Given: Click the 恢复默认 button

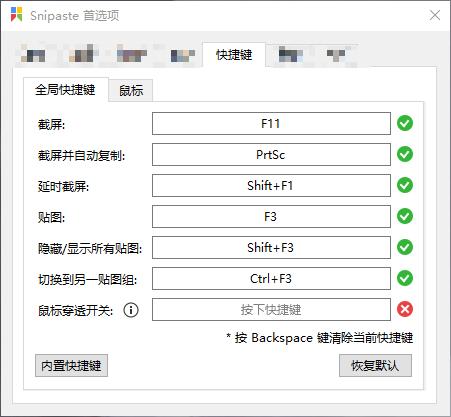Looking at the screenshot, I should [x=375, y=366].
